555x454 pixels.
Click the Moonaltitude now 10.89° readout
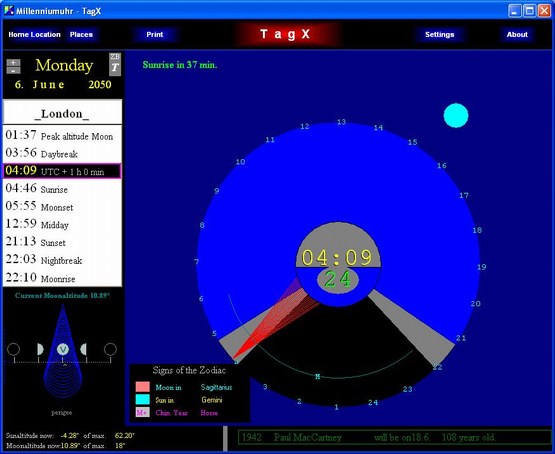point(66,446)
